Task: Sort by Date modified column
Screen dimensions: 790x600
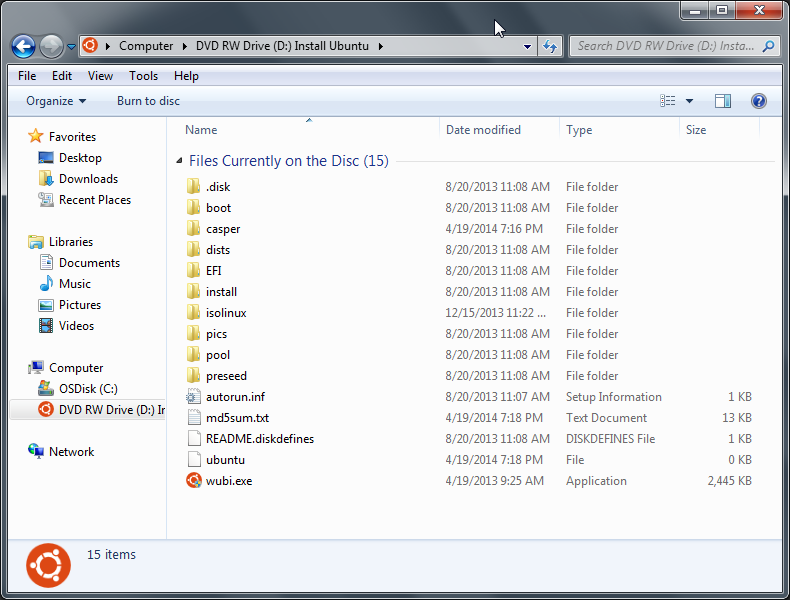Action: pyautogui.click(x=499, y=129)
